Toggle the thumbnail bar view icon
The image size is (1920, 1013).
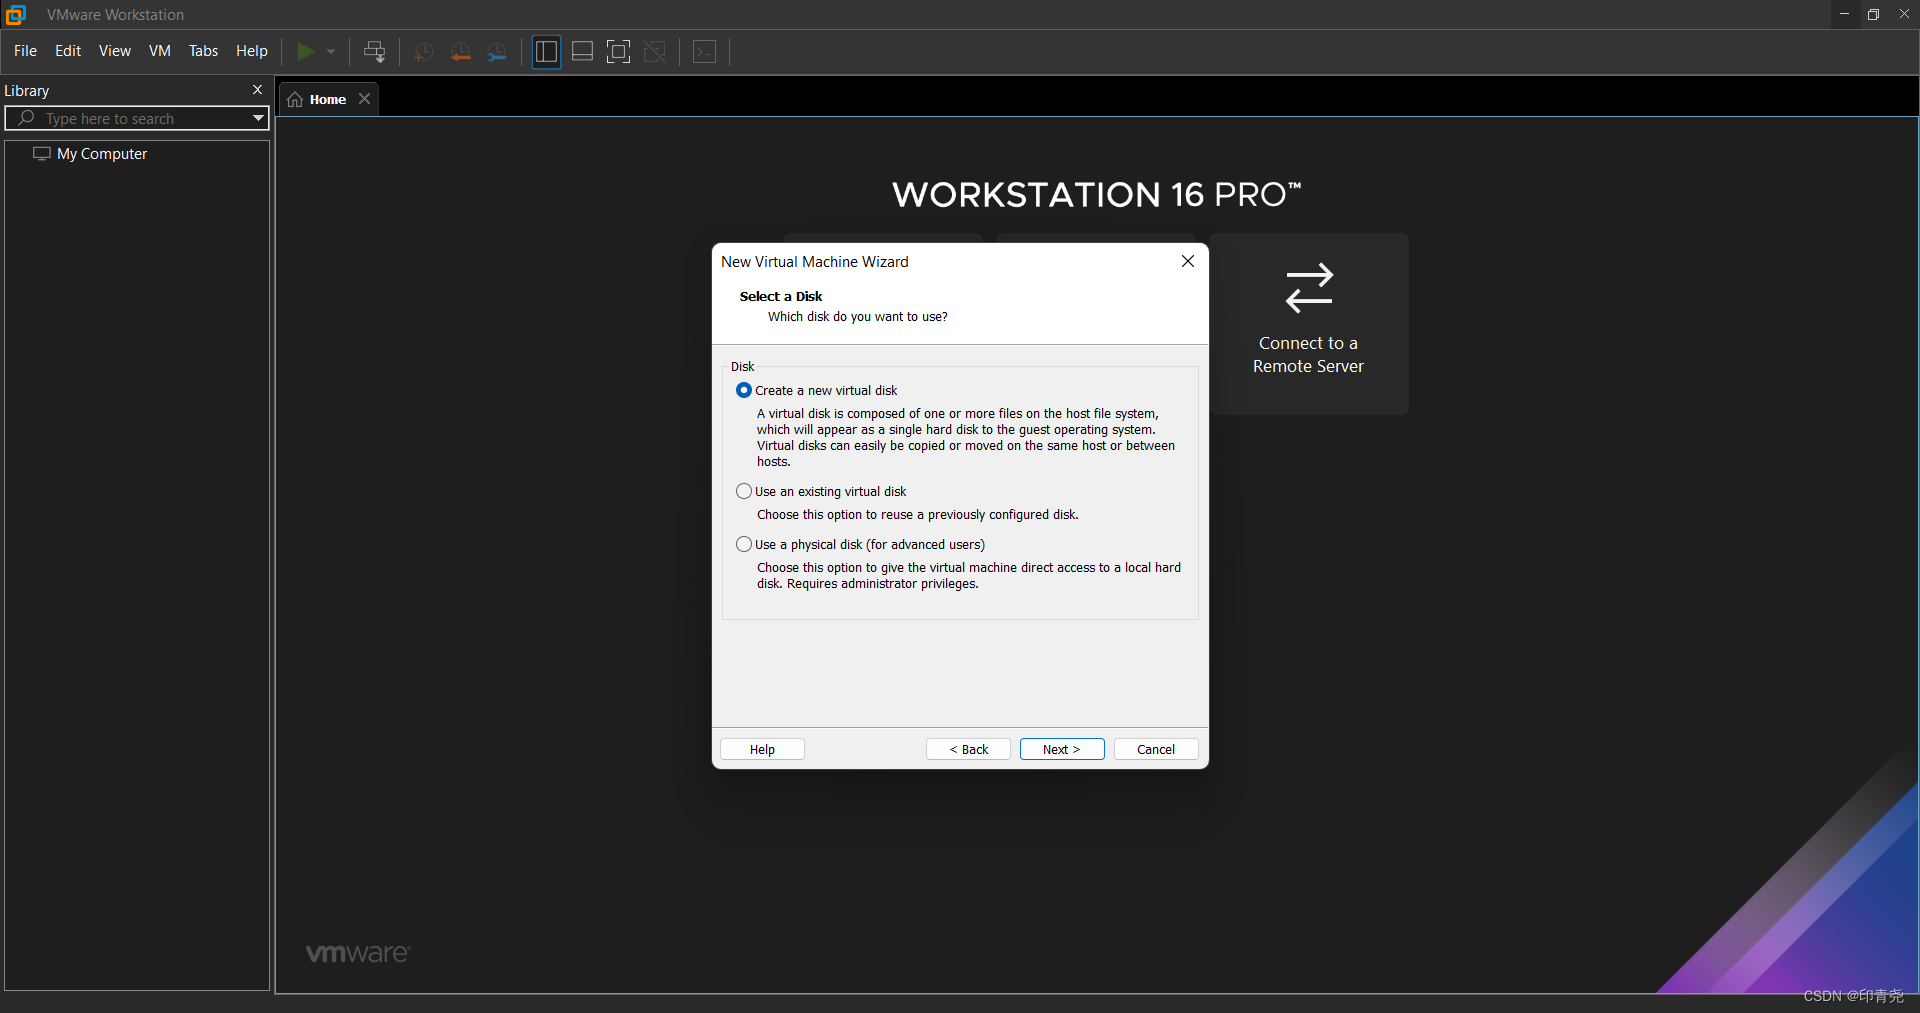pos(582,52)
